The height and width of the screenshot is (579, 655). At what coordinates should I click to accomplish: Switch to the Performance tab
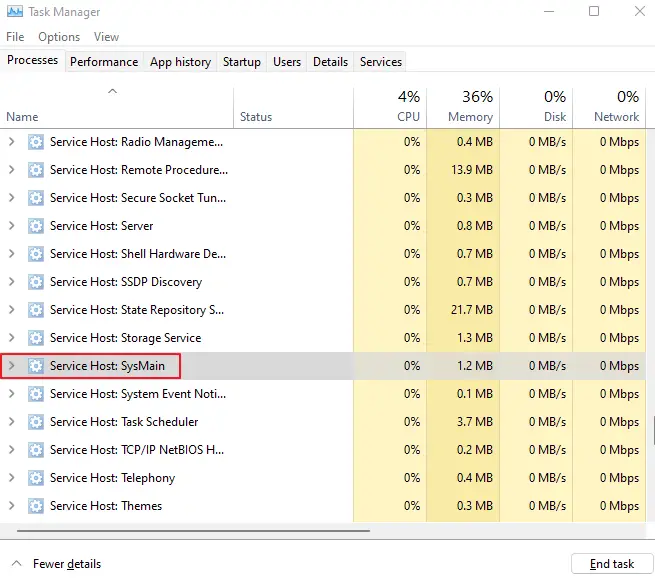[104, 62]
